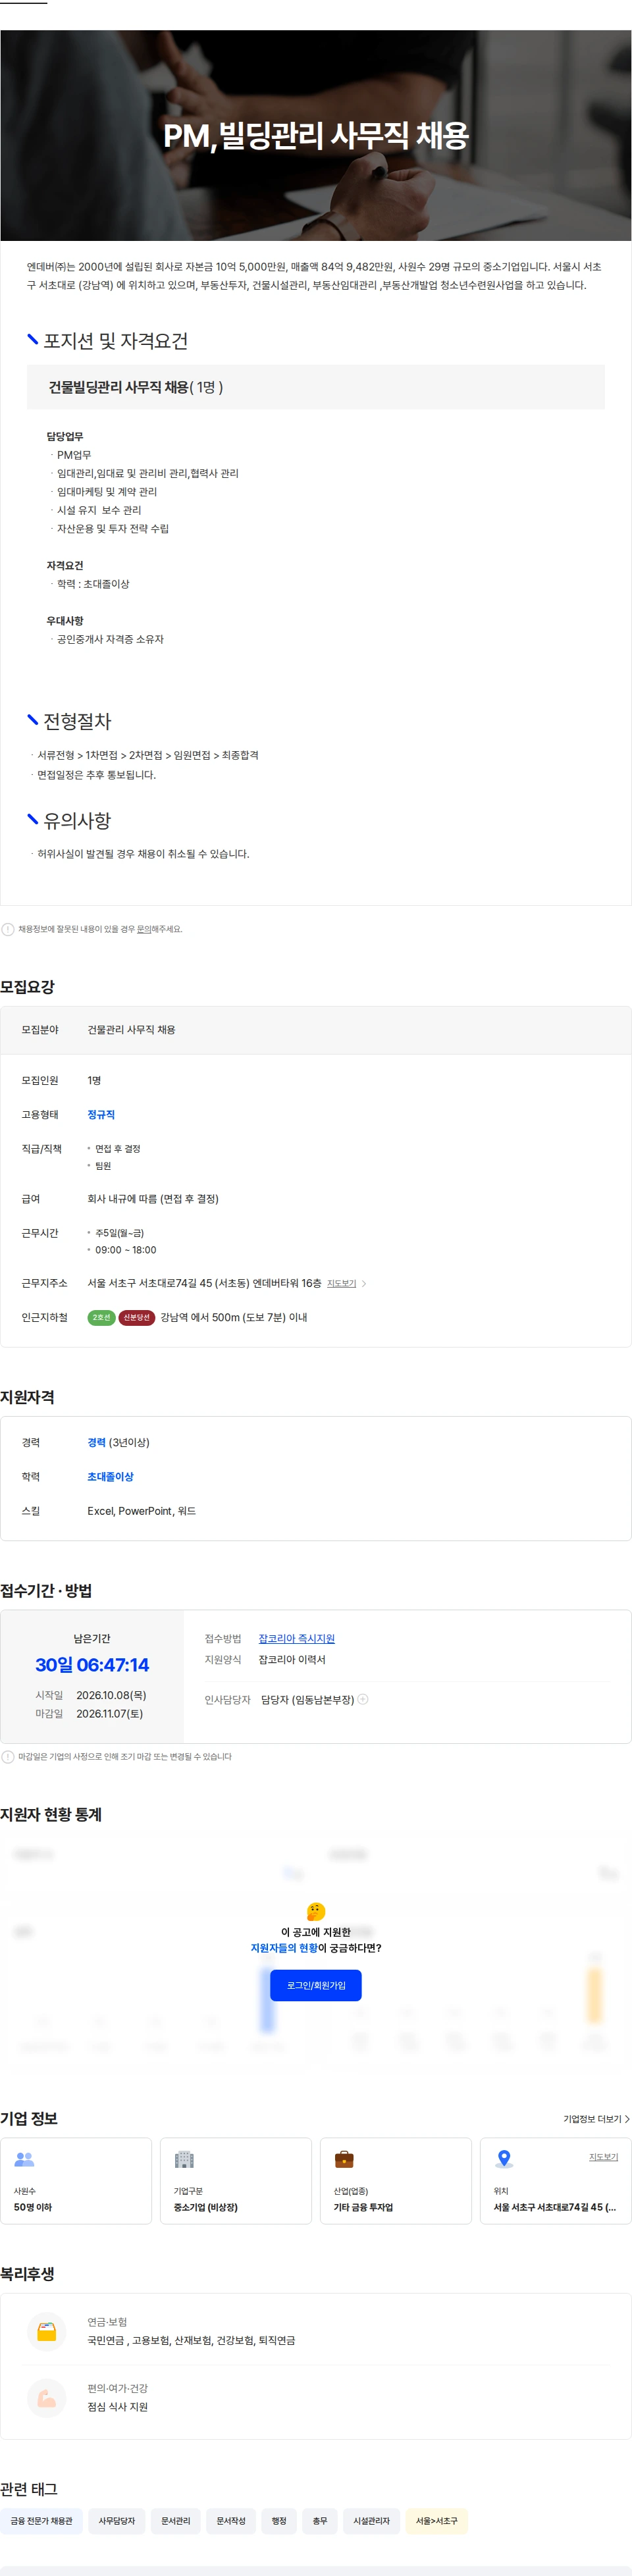Click the 점심 식사 지원 benefit text

117,2407
